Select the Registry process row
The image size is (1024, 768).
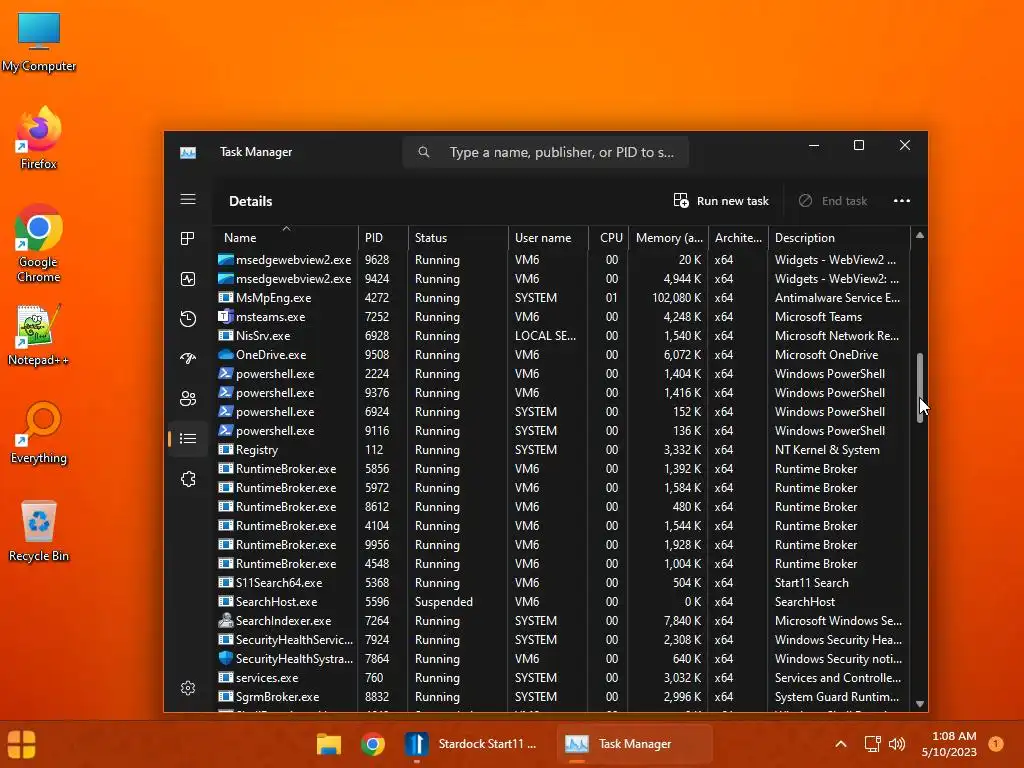click(562, 450)
